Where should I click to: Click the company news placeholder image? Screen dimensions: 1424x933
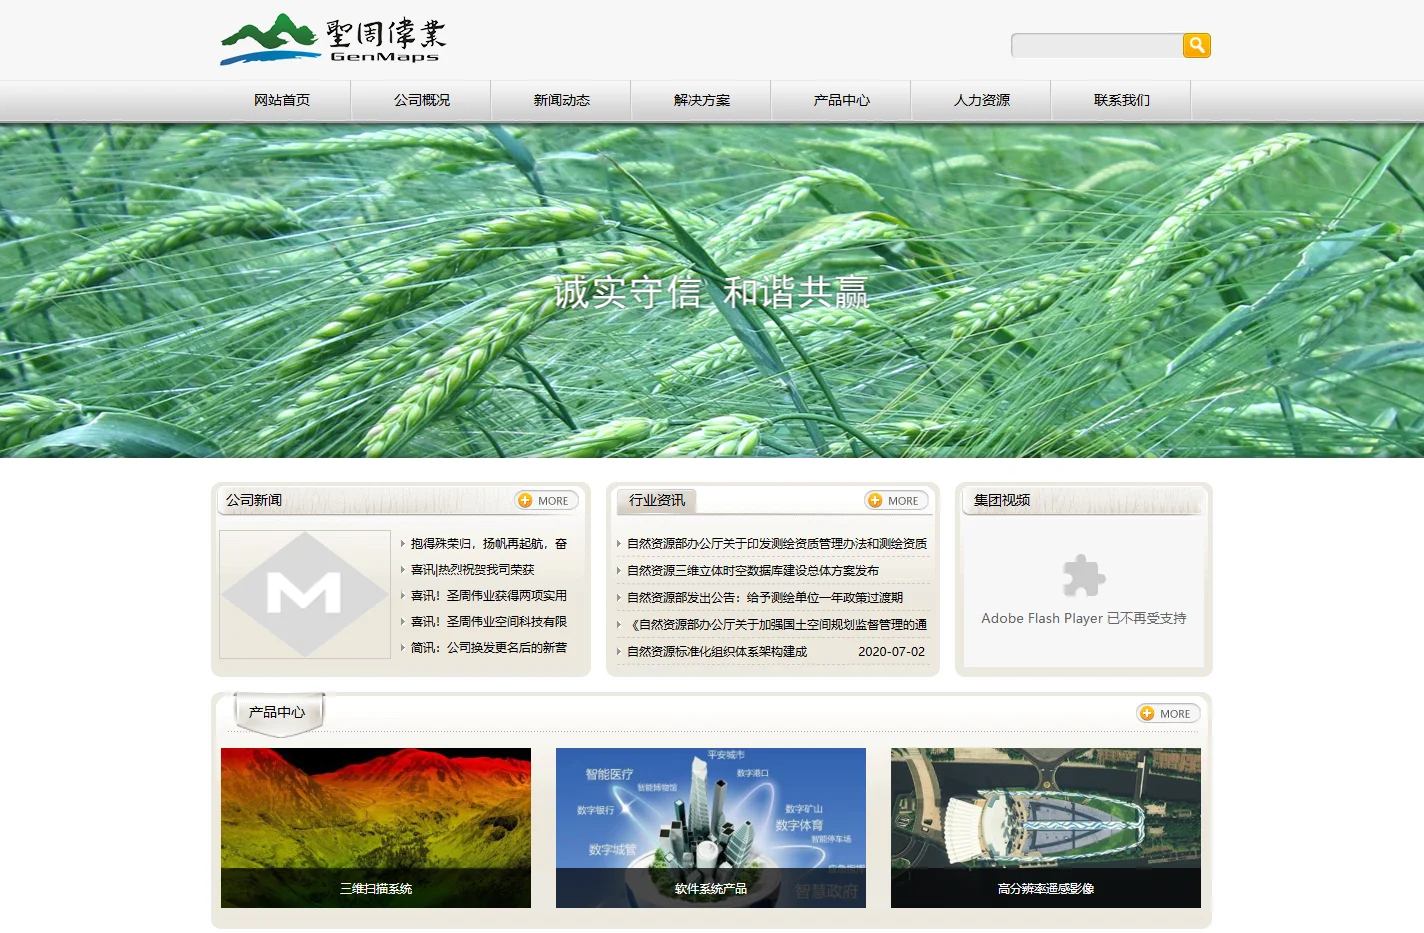point(305,594)
